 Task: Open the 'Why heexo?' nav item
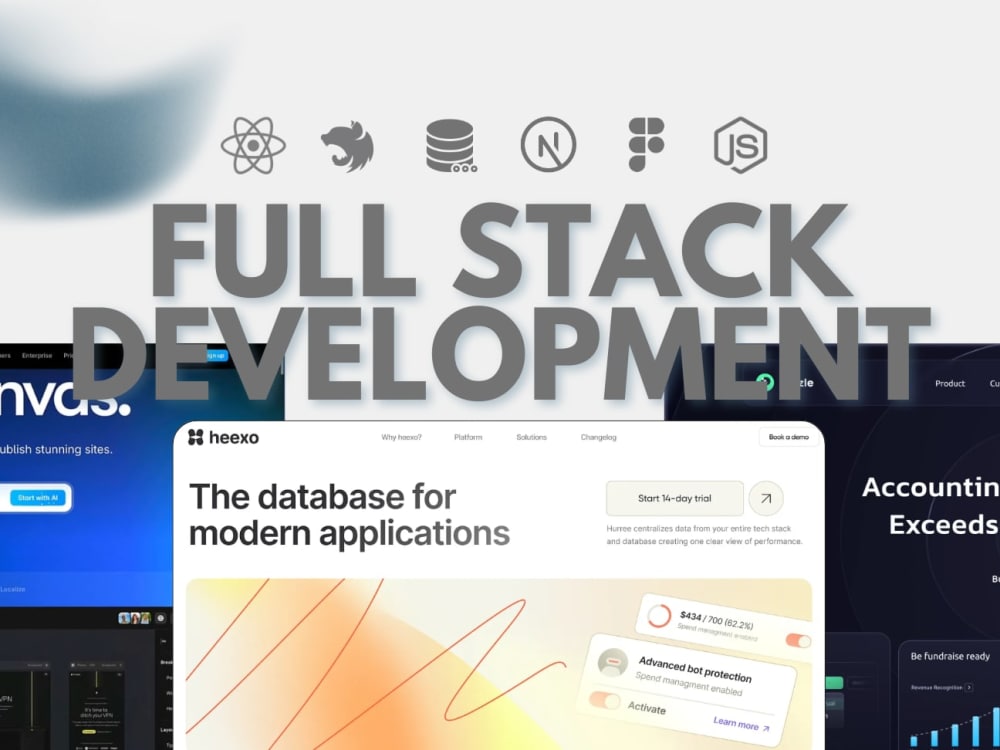401,438
